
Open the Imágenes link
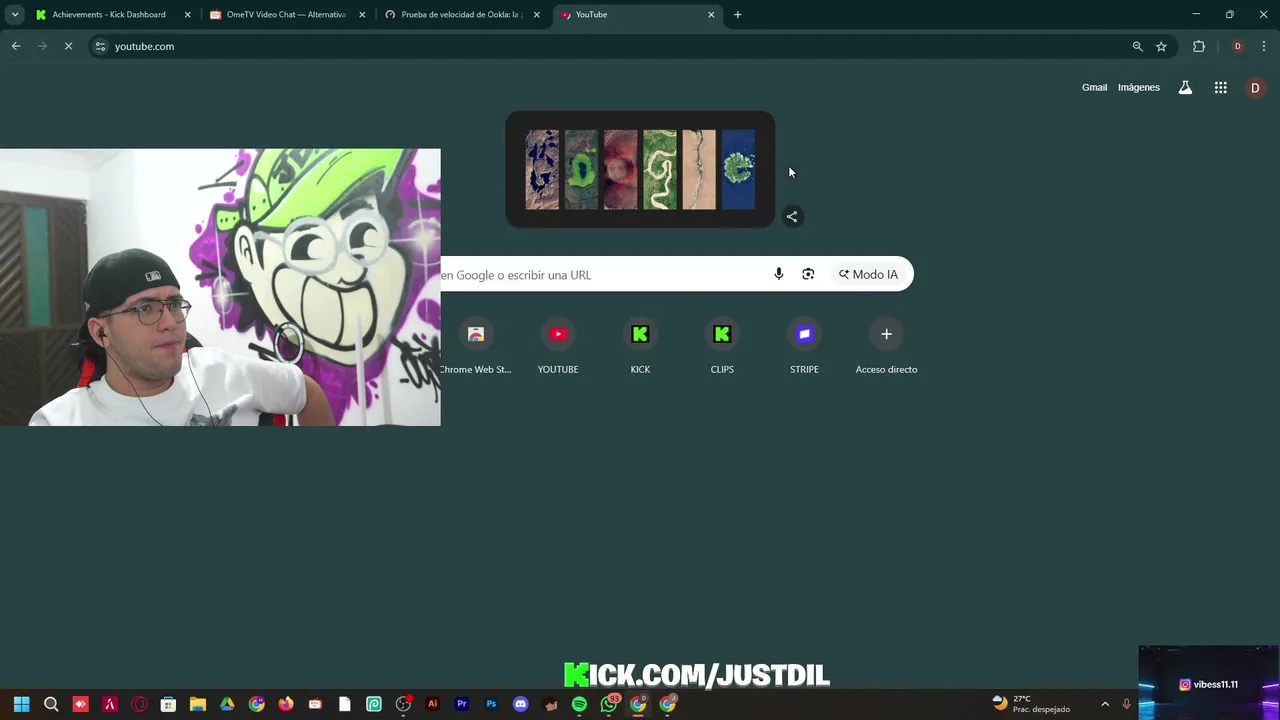[x=1138, y=88]
